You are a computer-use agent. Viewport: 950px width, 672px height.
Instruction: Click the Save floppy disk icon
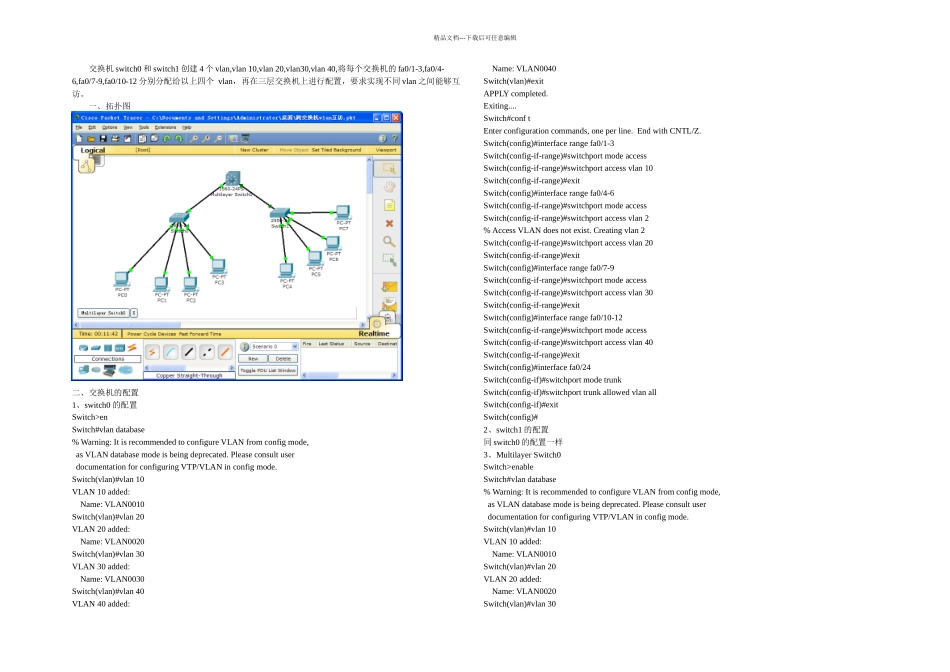coord(104,139)
